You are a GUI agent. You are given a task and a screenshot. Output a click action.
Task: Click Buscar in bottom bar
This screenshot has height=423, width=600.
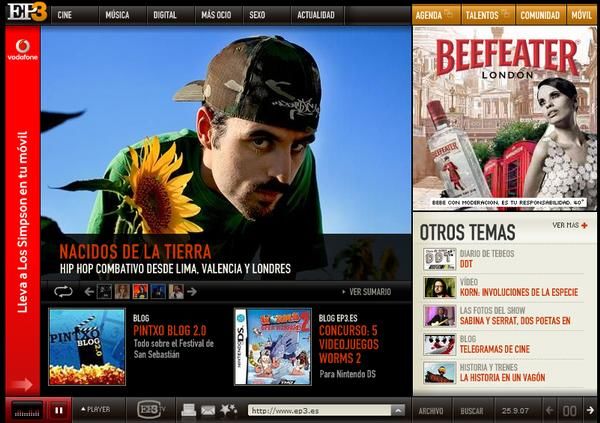[472, 411]
